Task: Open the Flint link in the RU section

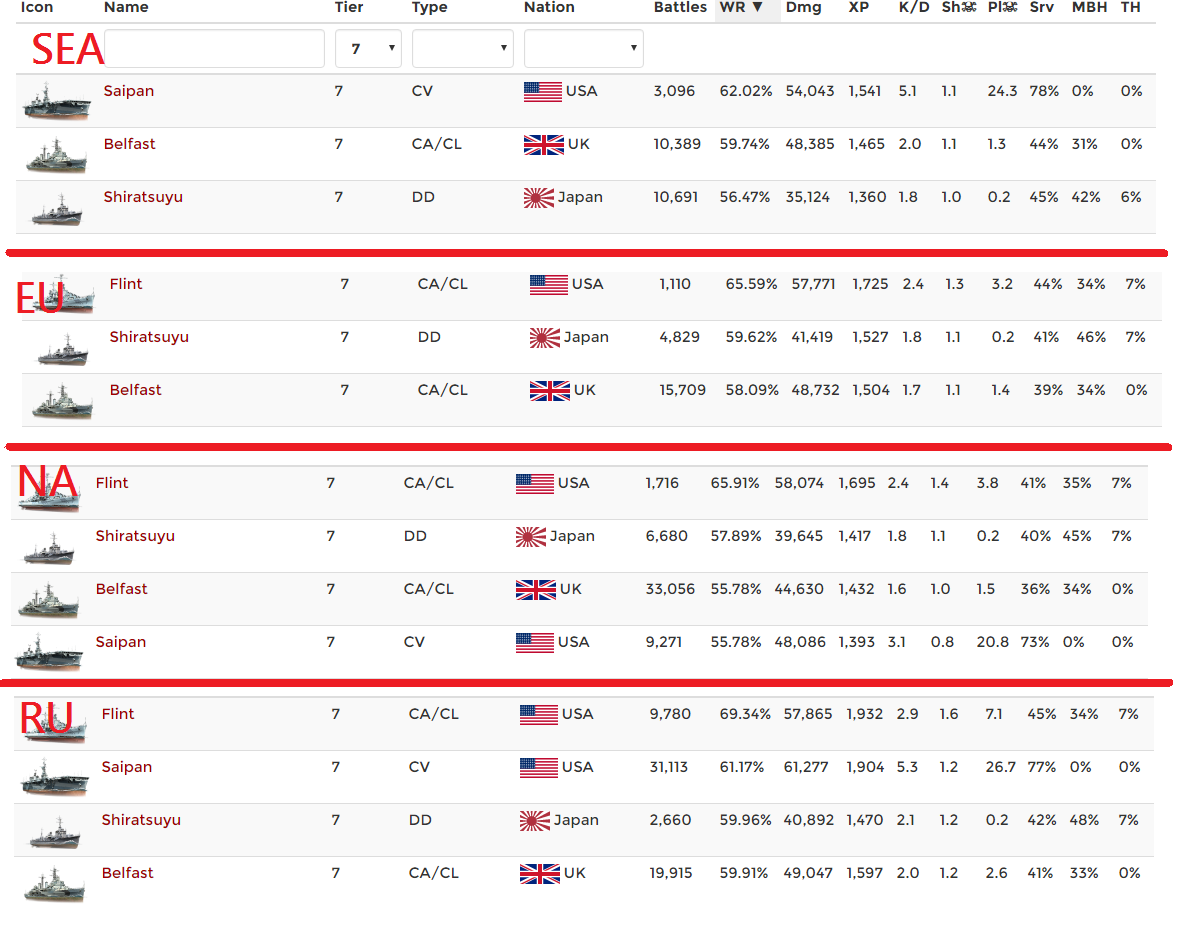Action: tap(118, 714)
